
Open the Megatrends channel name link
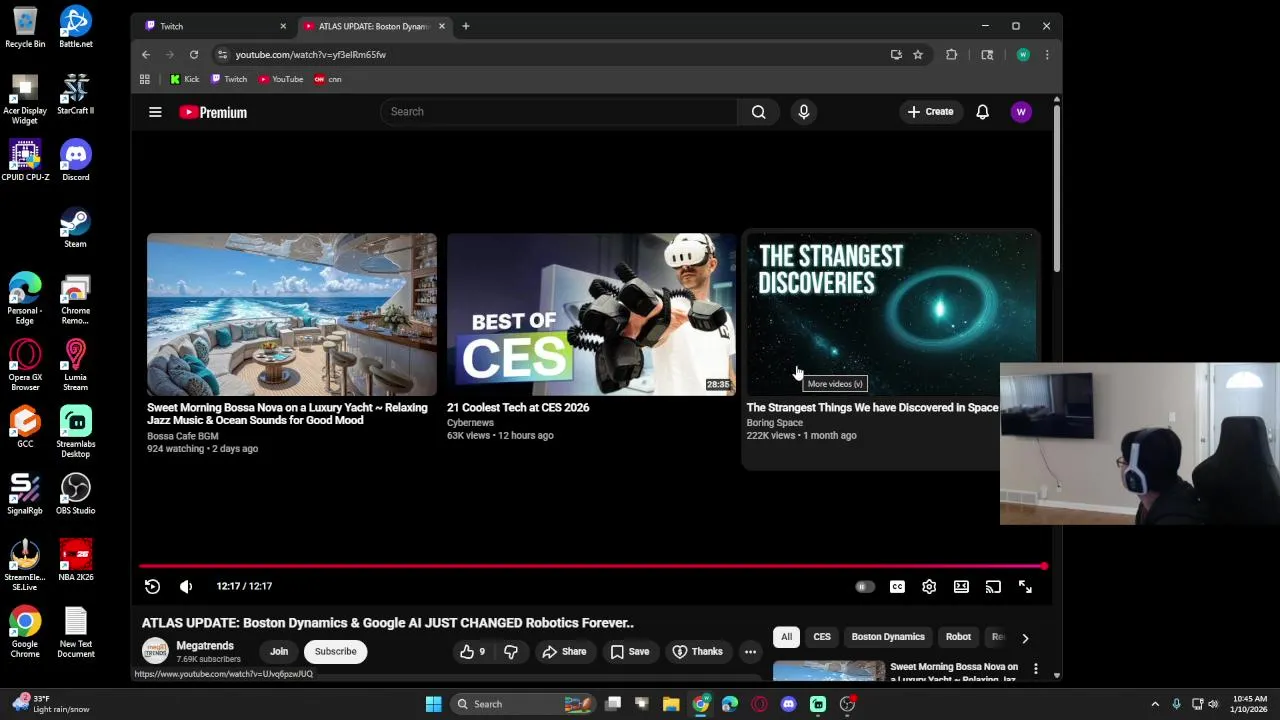coord(205,646)
